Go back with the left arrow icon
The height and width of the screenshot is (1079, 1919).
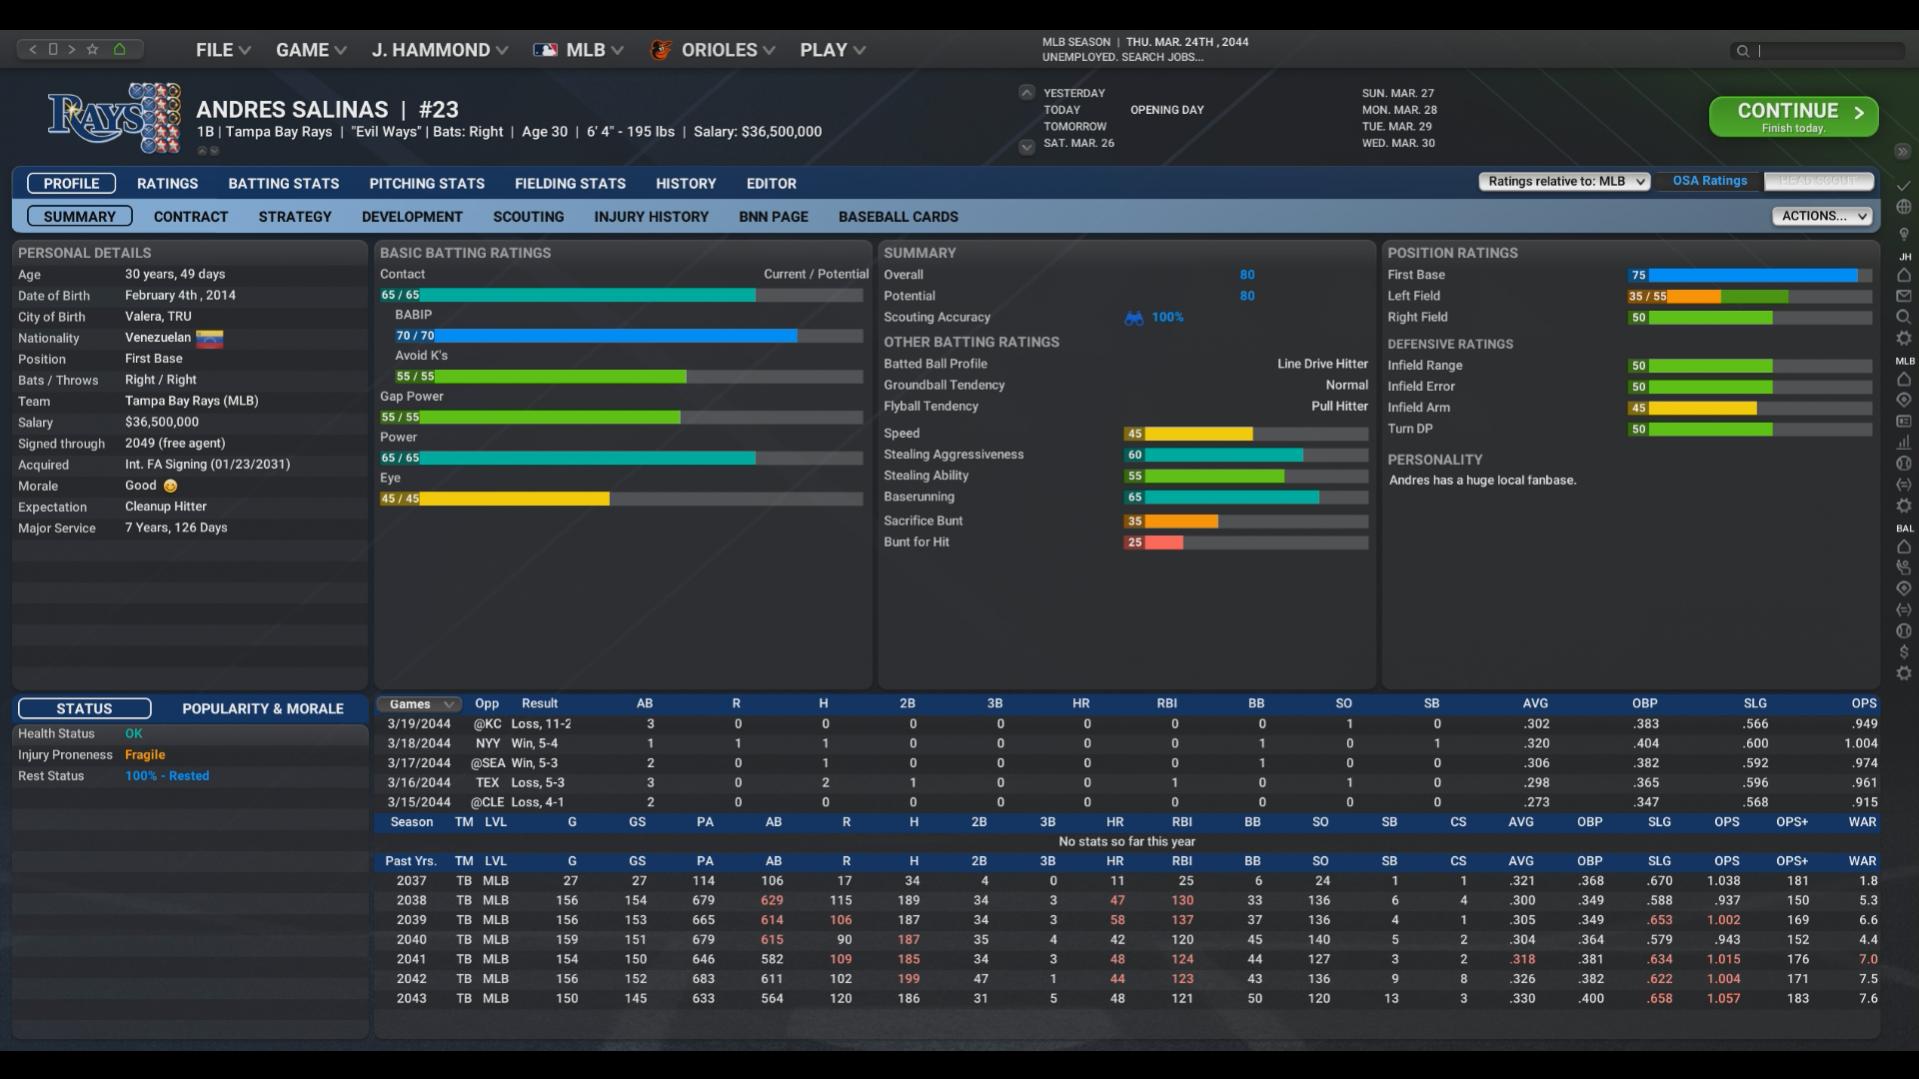(x=33, y=49)
